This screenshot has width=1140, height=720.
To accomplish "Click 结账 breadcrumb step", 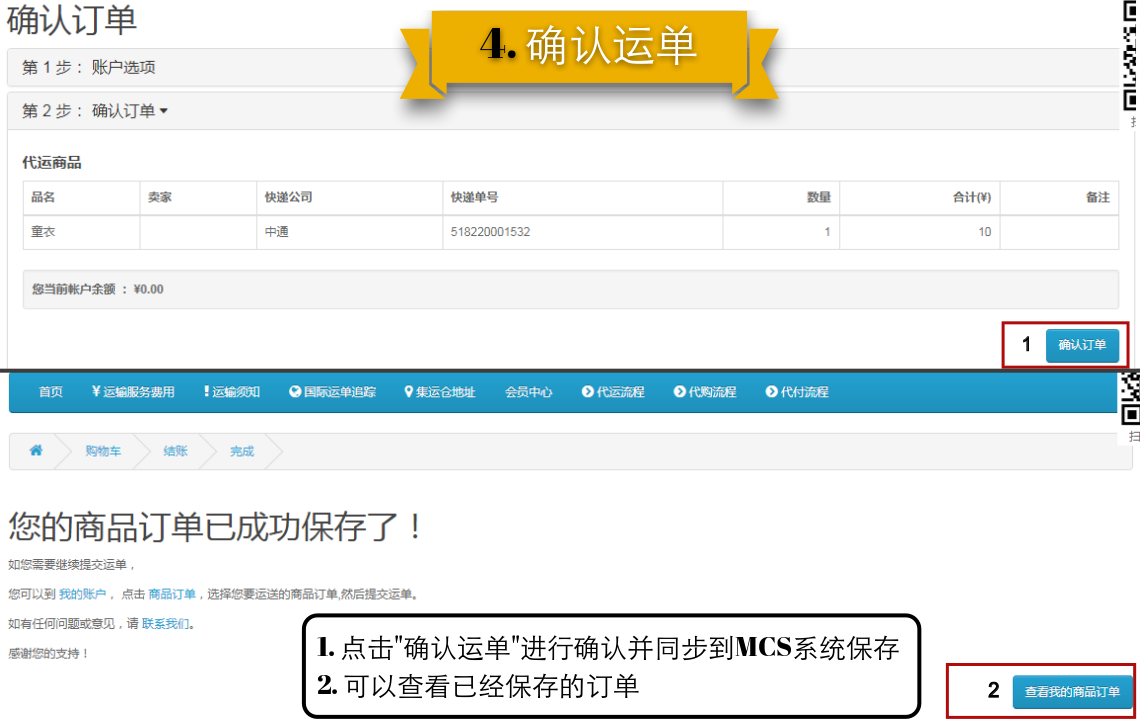I will coord(175,451).
